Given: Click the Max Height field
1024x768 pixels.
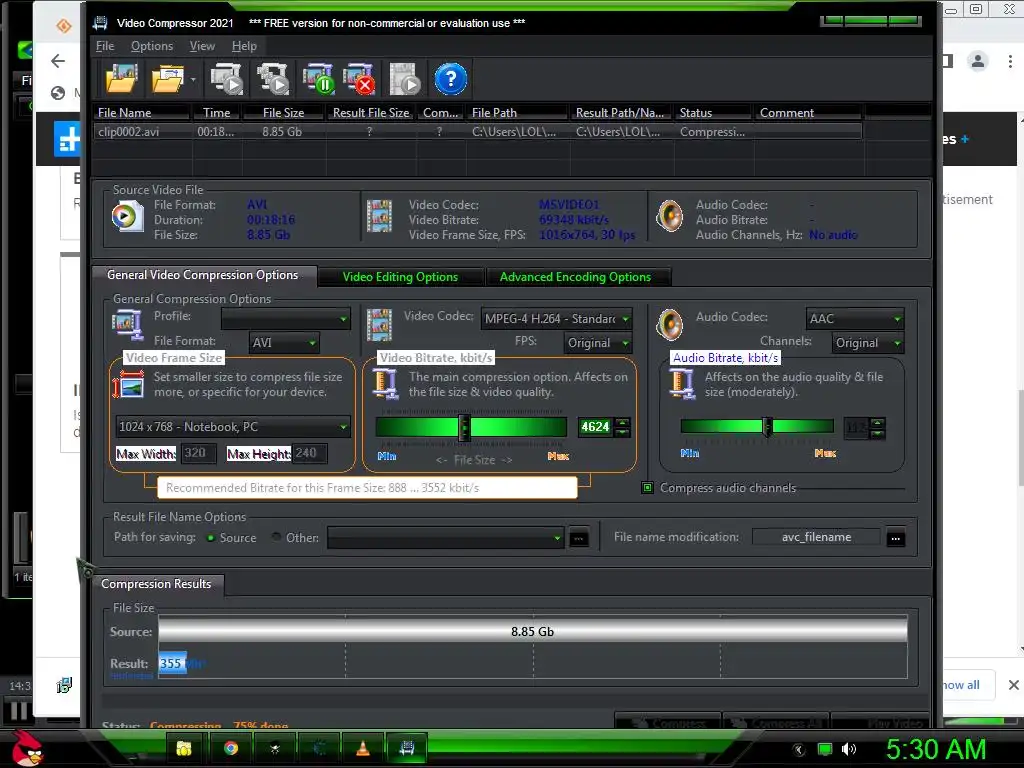Looking at the screenshot, I should tap(310, 453).
